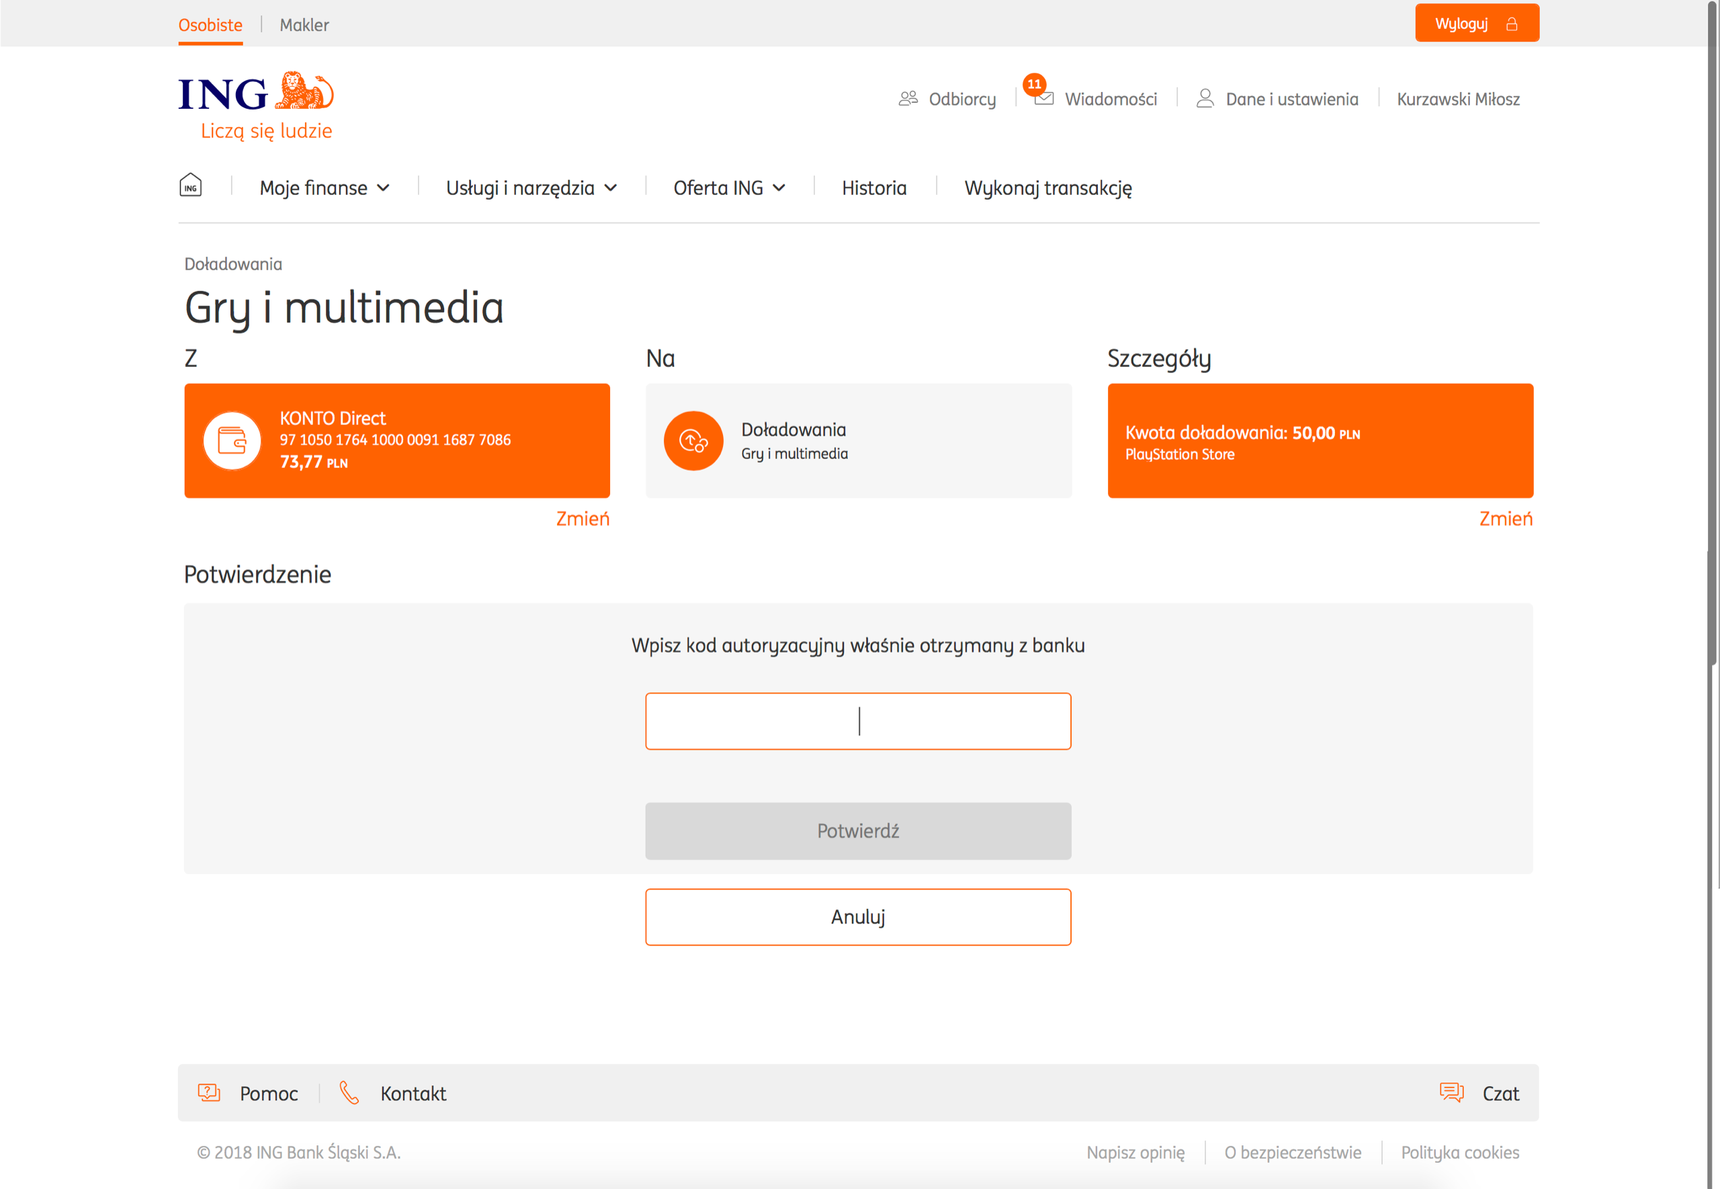The height and width of the screenshot is (1189, 1720).
Task: Click the account number 97 1050 1764 text
Action: tap(395, 440)
